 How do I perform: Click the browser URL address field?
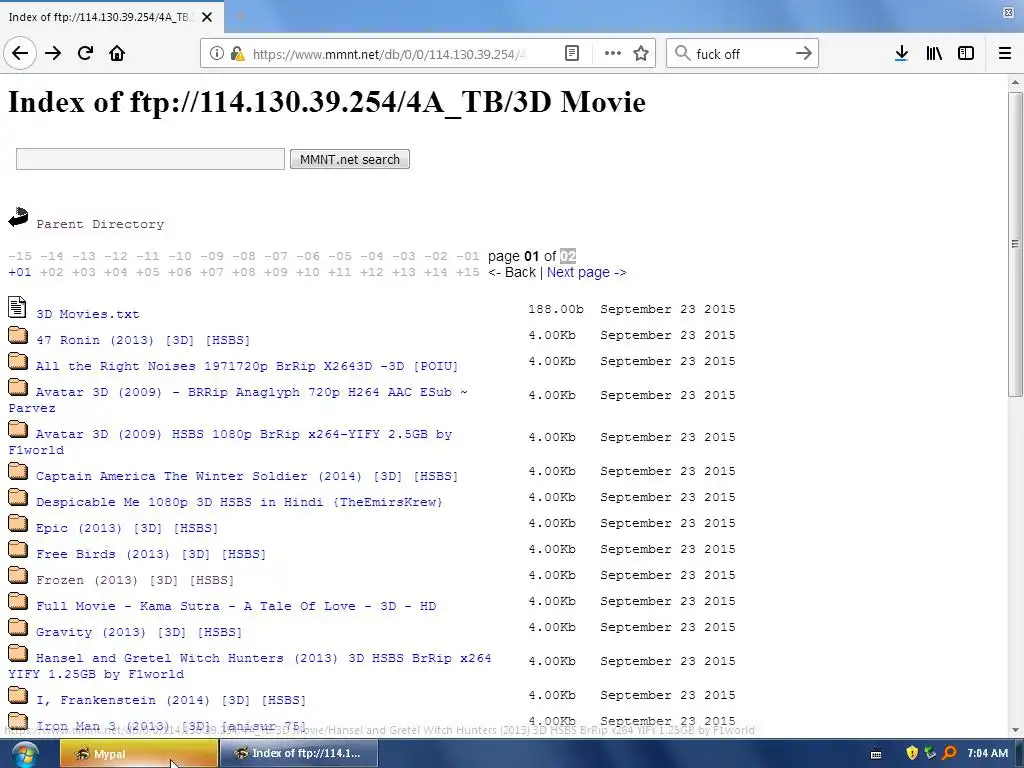[x=389, y=54]
